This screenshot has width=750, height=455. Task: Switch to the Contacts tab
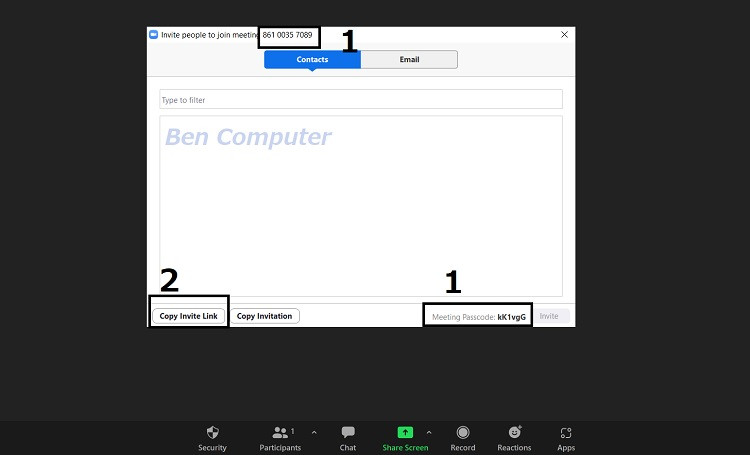(x=312, y=60)
